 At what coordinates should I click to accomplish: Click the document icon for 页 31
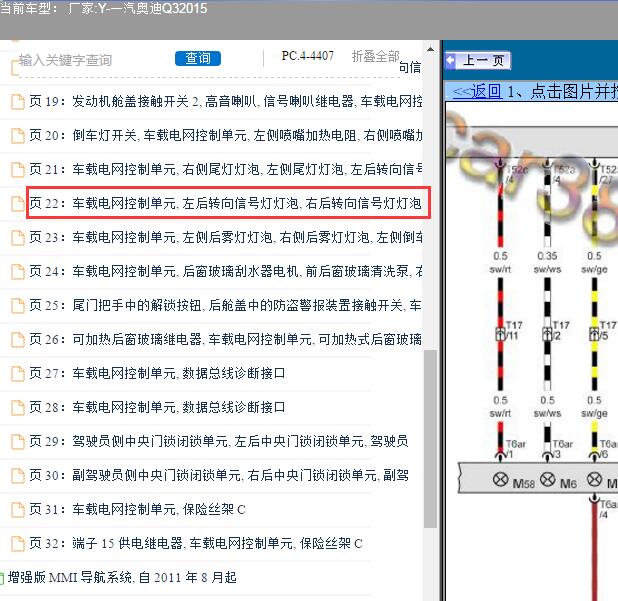(17, 510)
